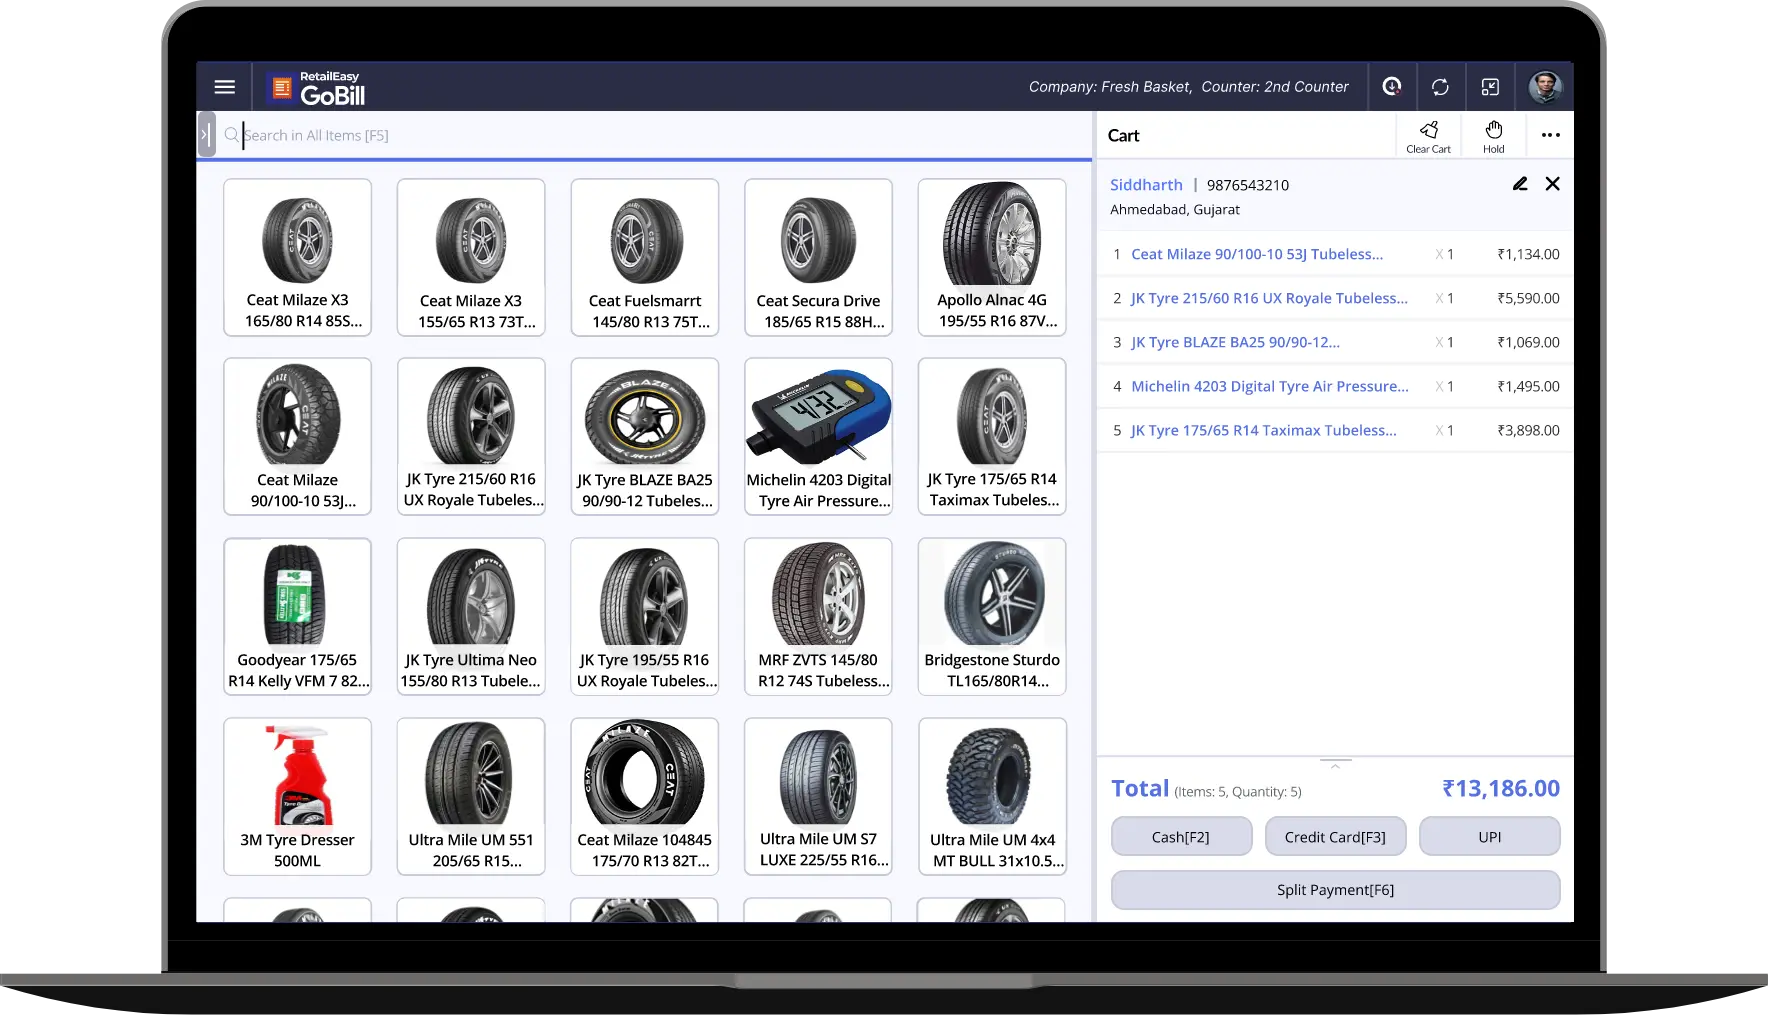
Task: Click the minimize-screen icon in the top bar
Action: point(1491,87)
